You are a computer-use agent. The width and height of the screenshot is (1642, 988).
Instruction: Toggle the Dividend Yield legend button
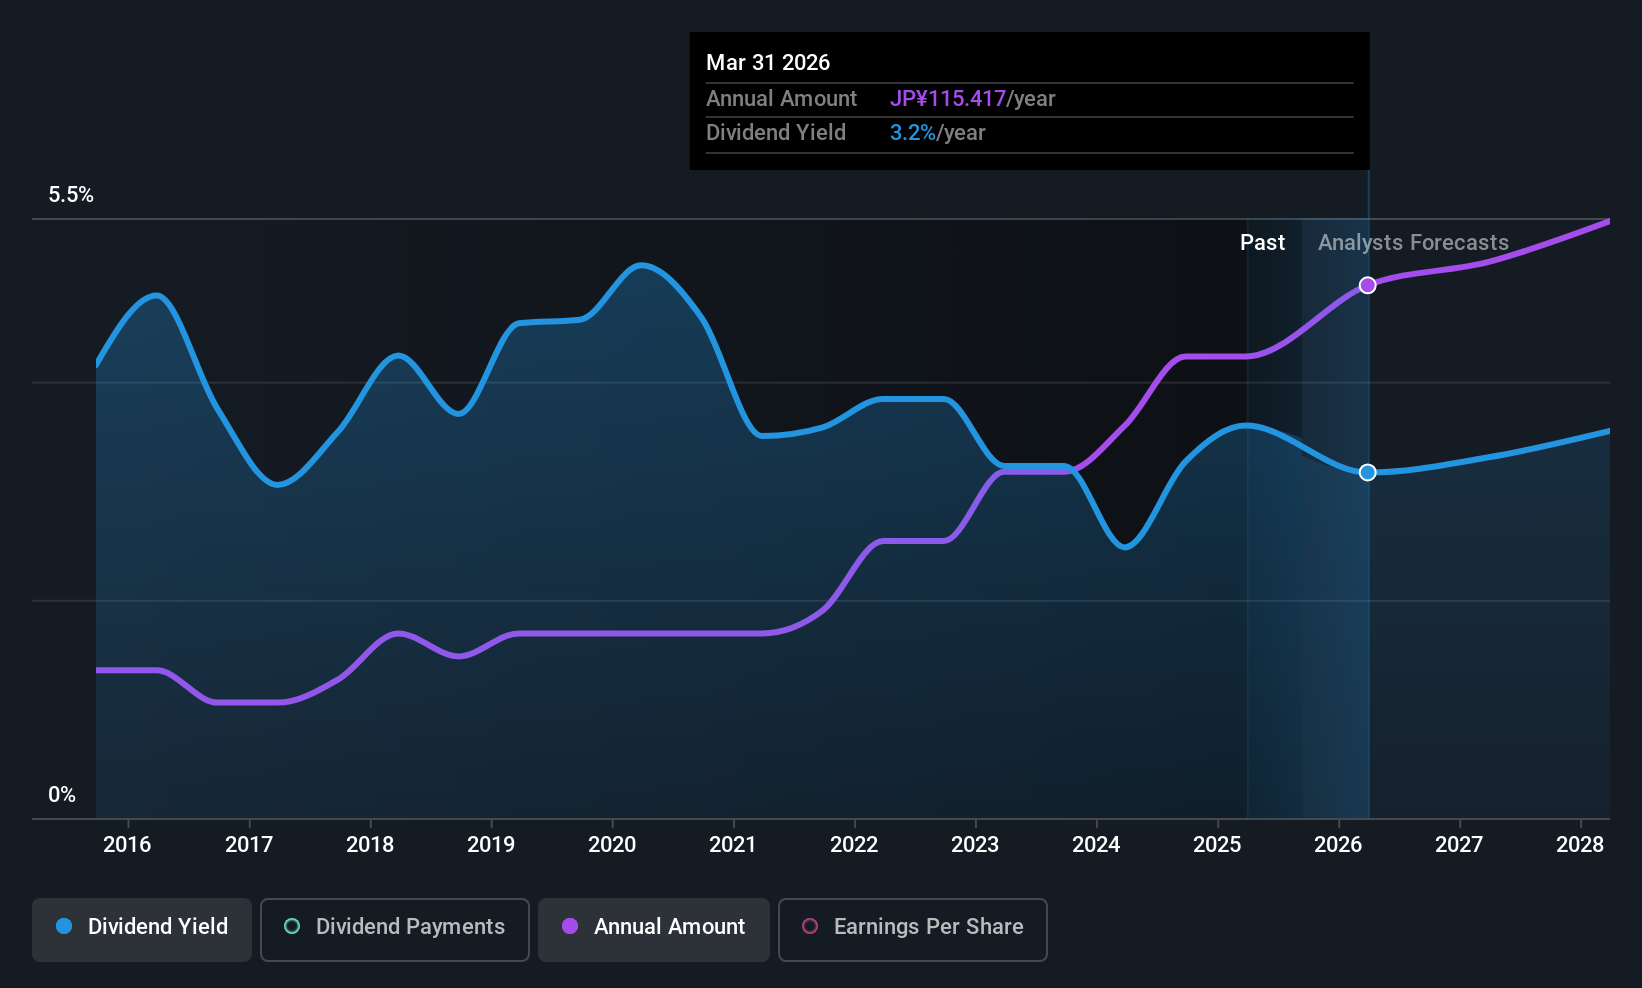[142, 929]
